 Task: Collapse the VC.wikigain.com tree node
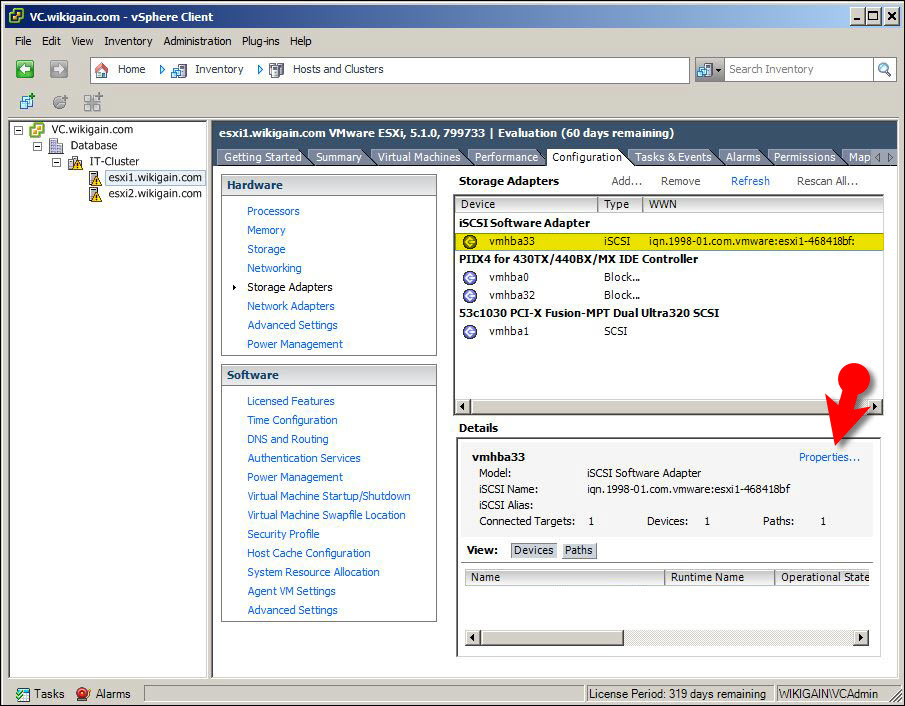18,130
